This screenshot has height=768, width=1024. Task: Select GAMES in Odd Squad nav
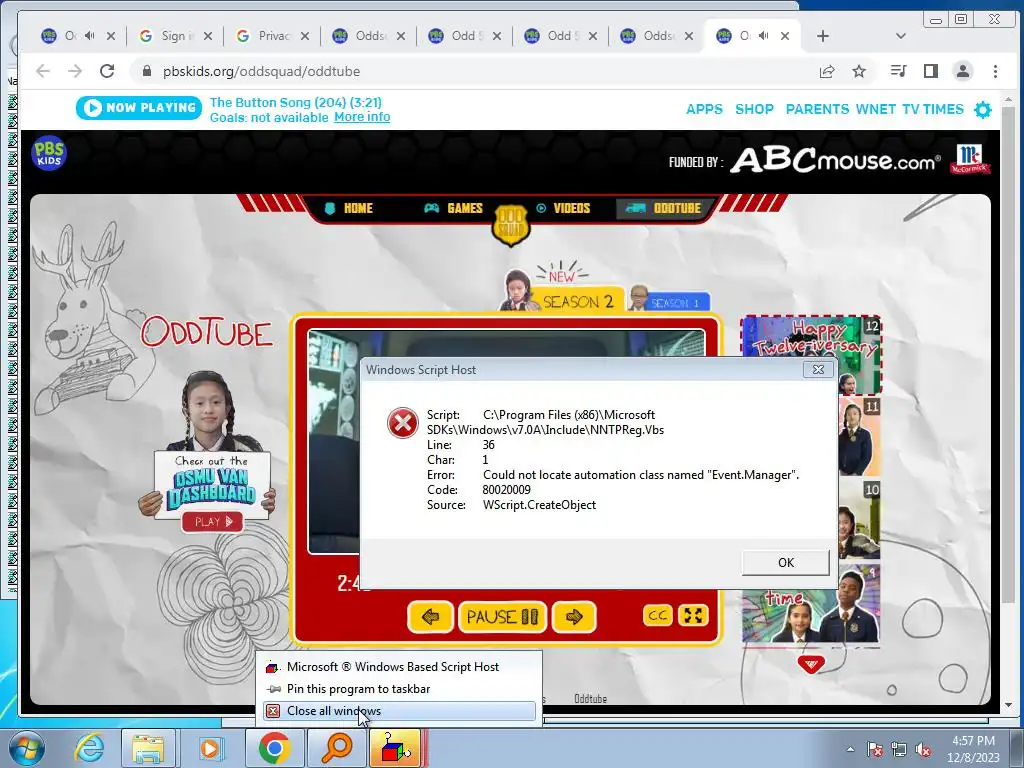(x=453, y=208)
